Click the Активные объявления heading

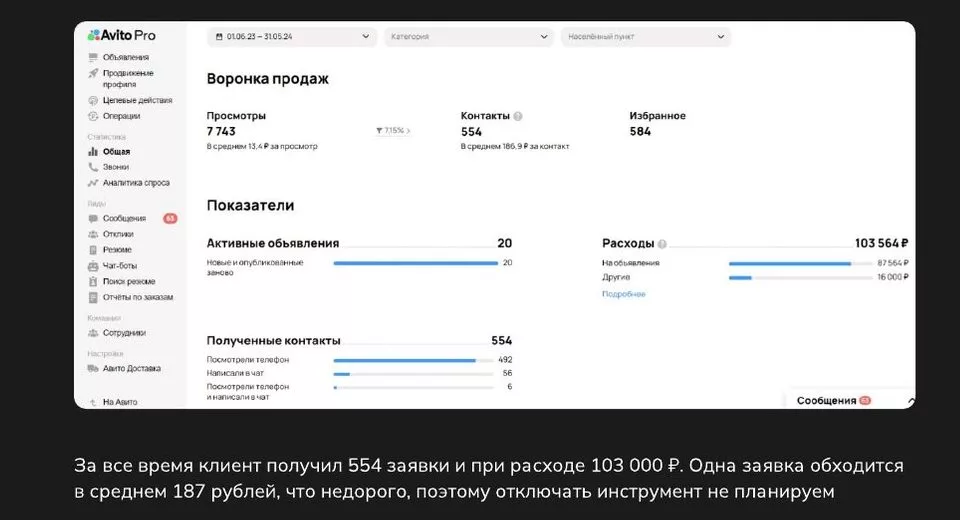tap(272, 243)
